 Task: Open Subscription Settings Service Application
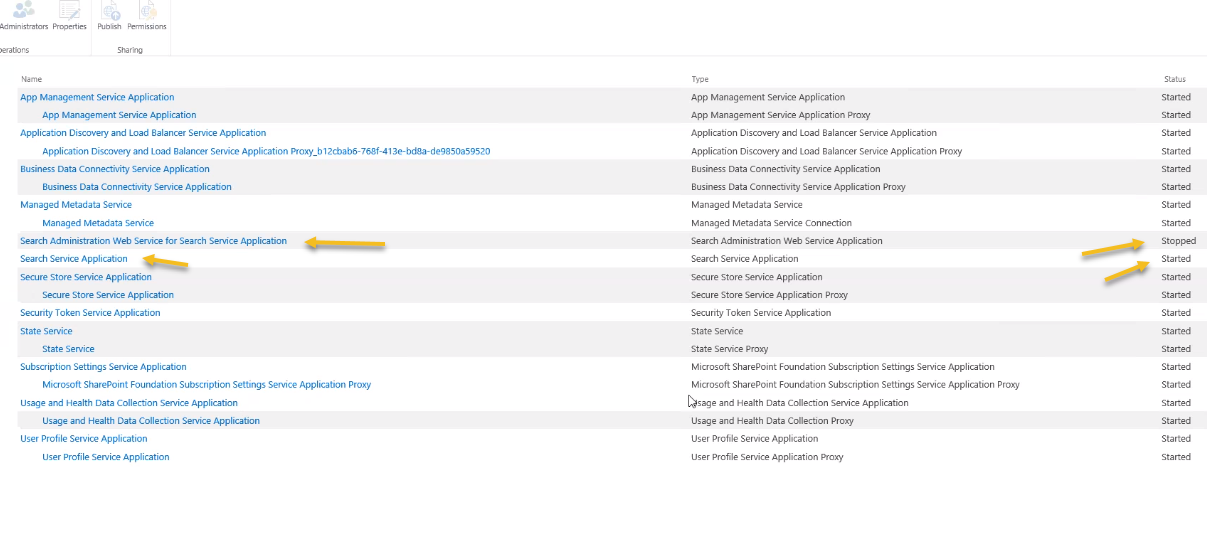(x=103, y=367)
